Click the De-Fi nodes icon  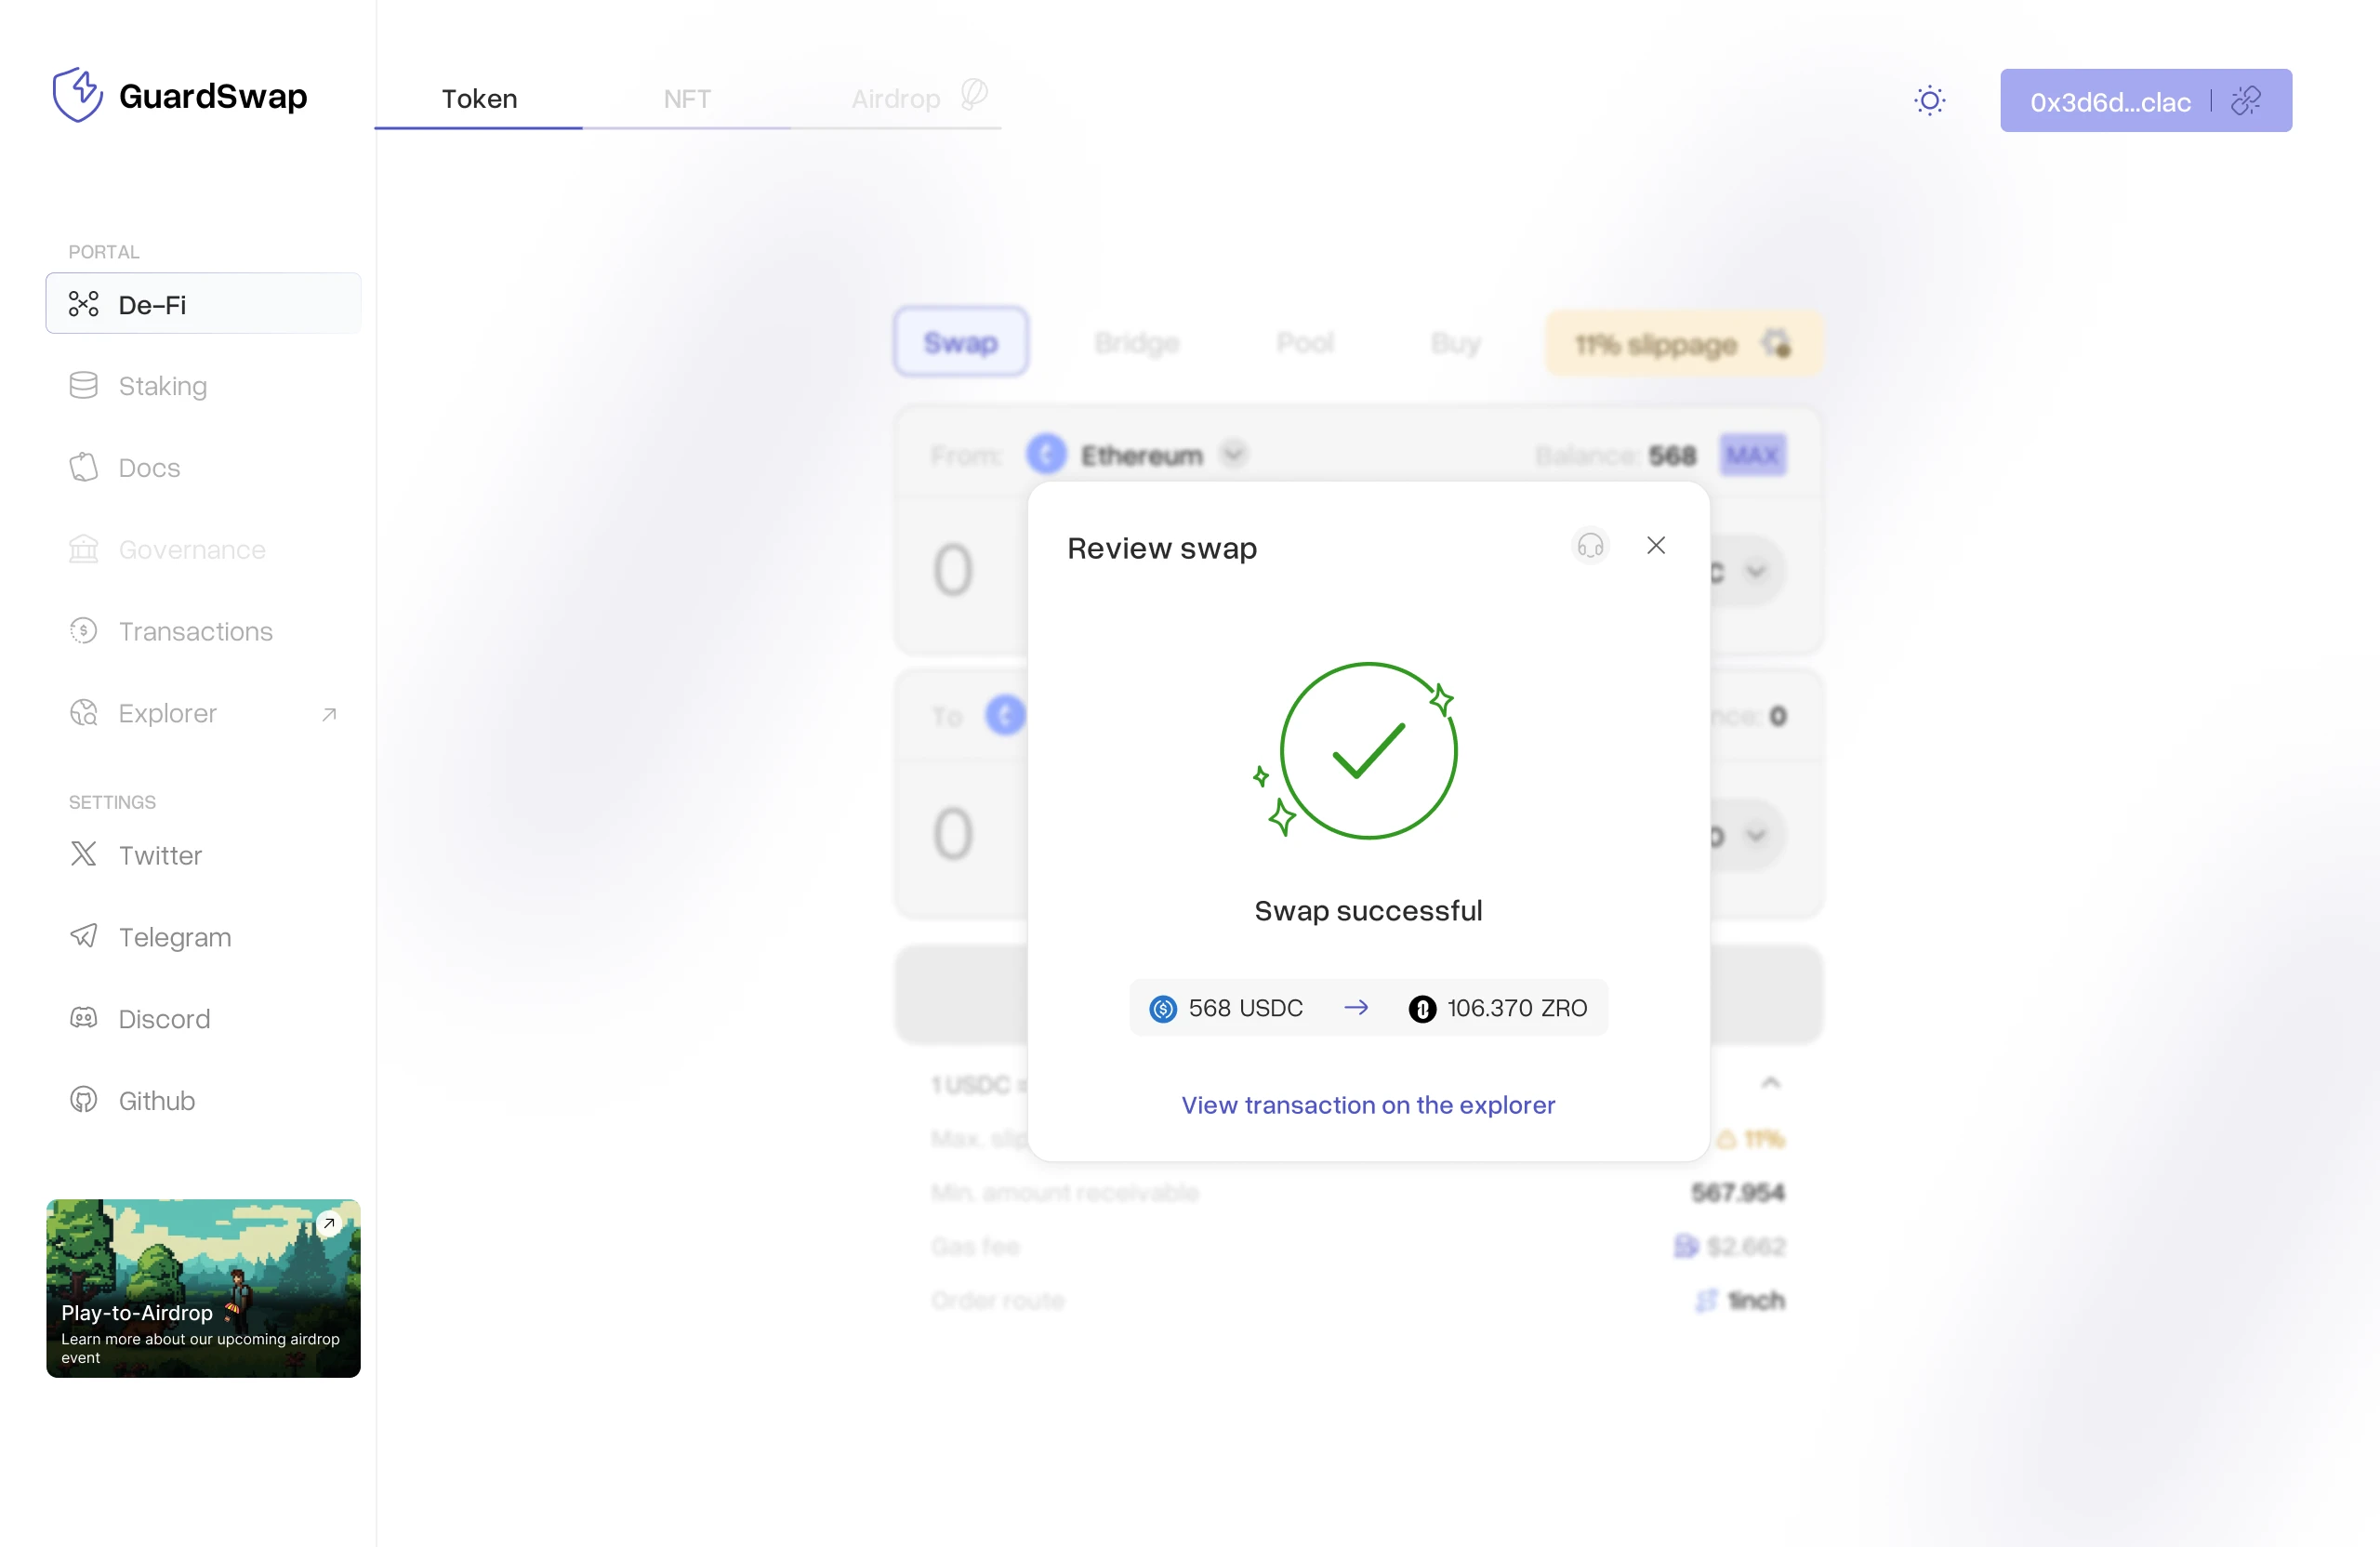coord(84,304)
